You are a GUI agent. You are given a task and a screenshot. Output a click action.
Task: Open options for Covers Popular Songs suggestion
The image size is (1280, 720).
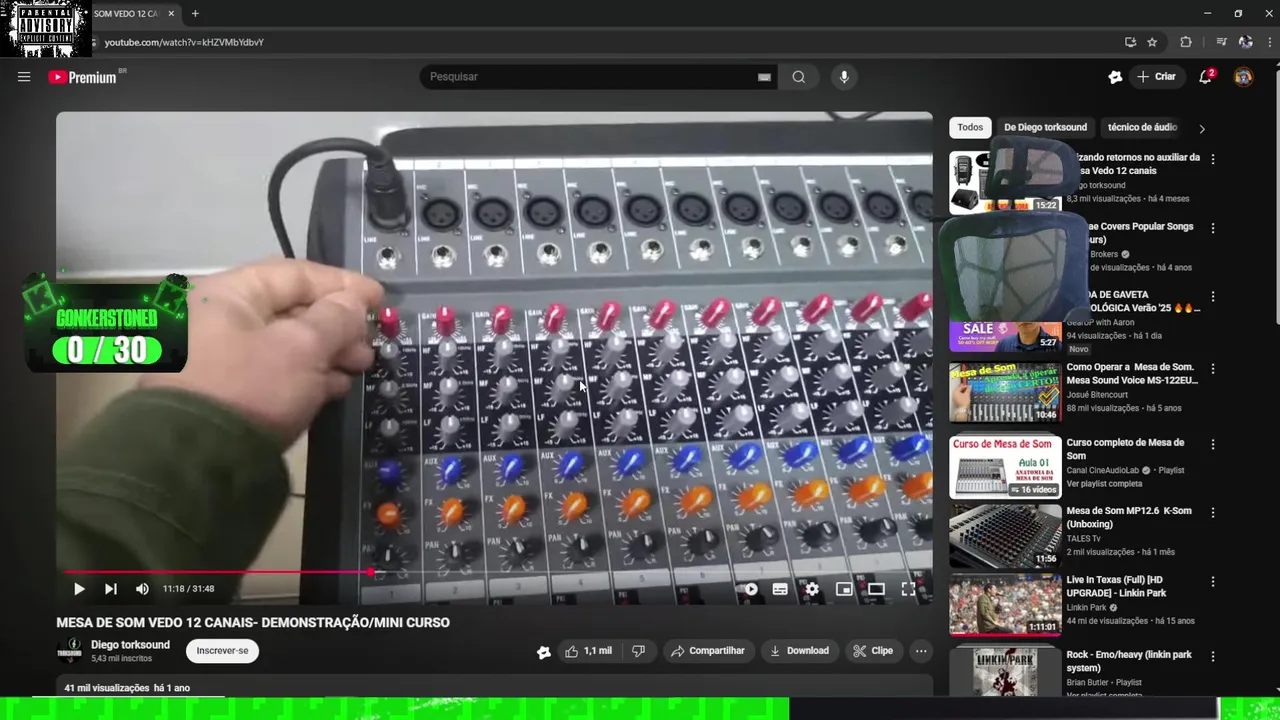1213,228
